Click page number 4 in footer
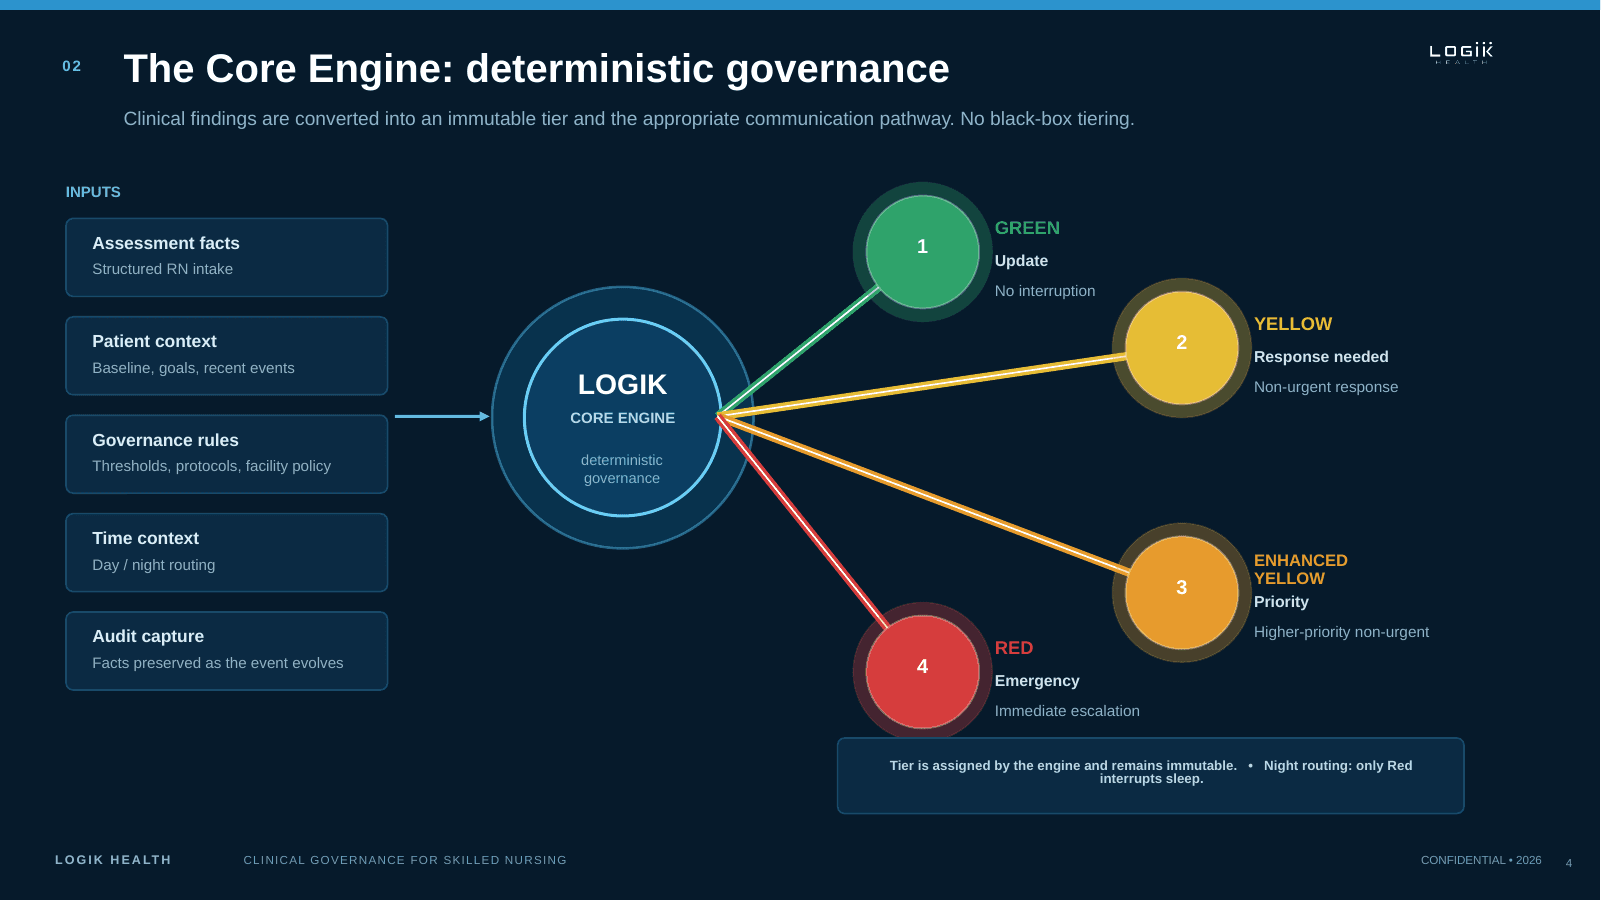This screenshot has height=900, width=1601. [1569, 863]
